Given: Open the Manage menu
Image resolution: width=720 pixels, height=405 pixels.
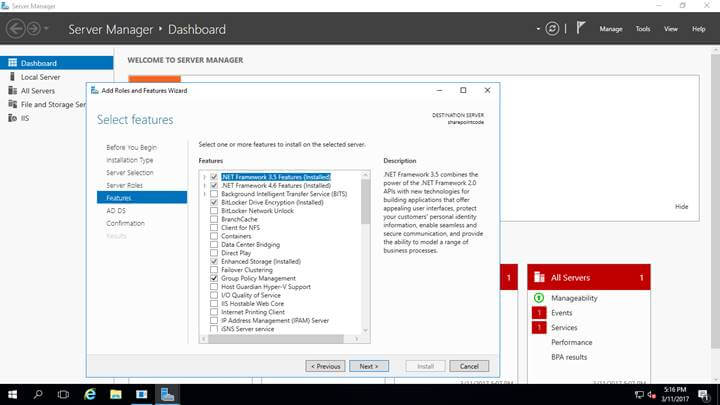Looking at the screenshot, I should click(x=611, y=29).
